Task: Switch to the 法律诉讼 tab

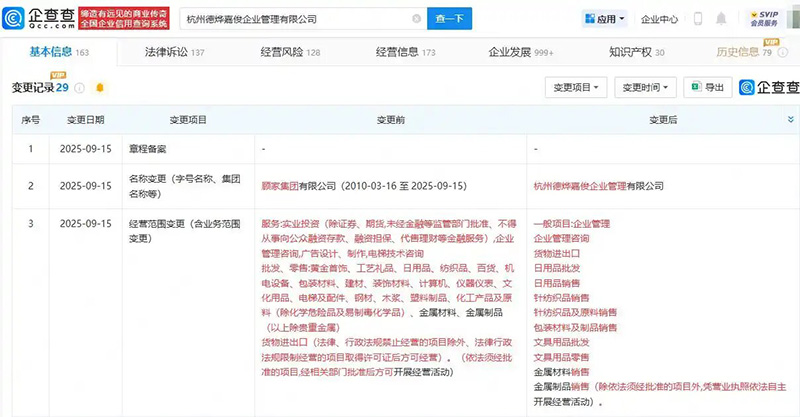Action: click(x=174, y=52)
